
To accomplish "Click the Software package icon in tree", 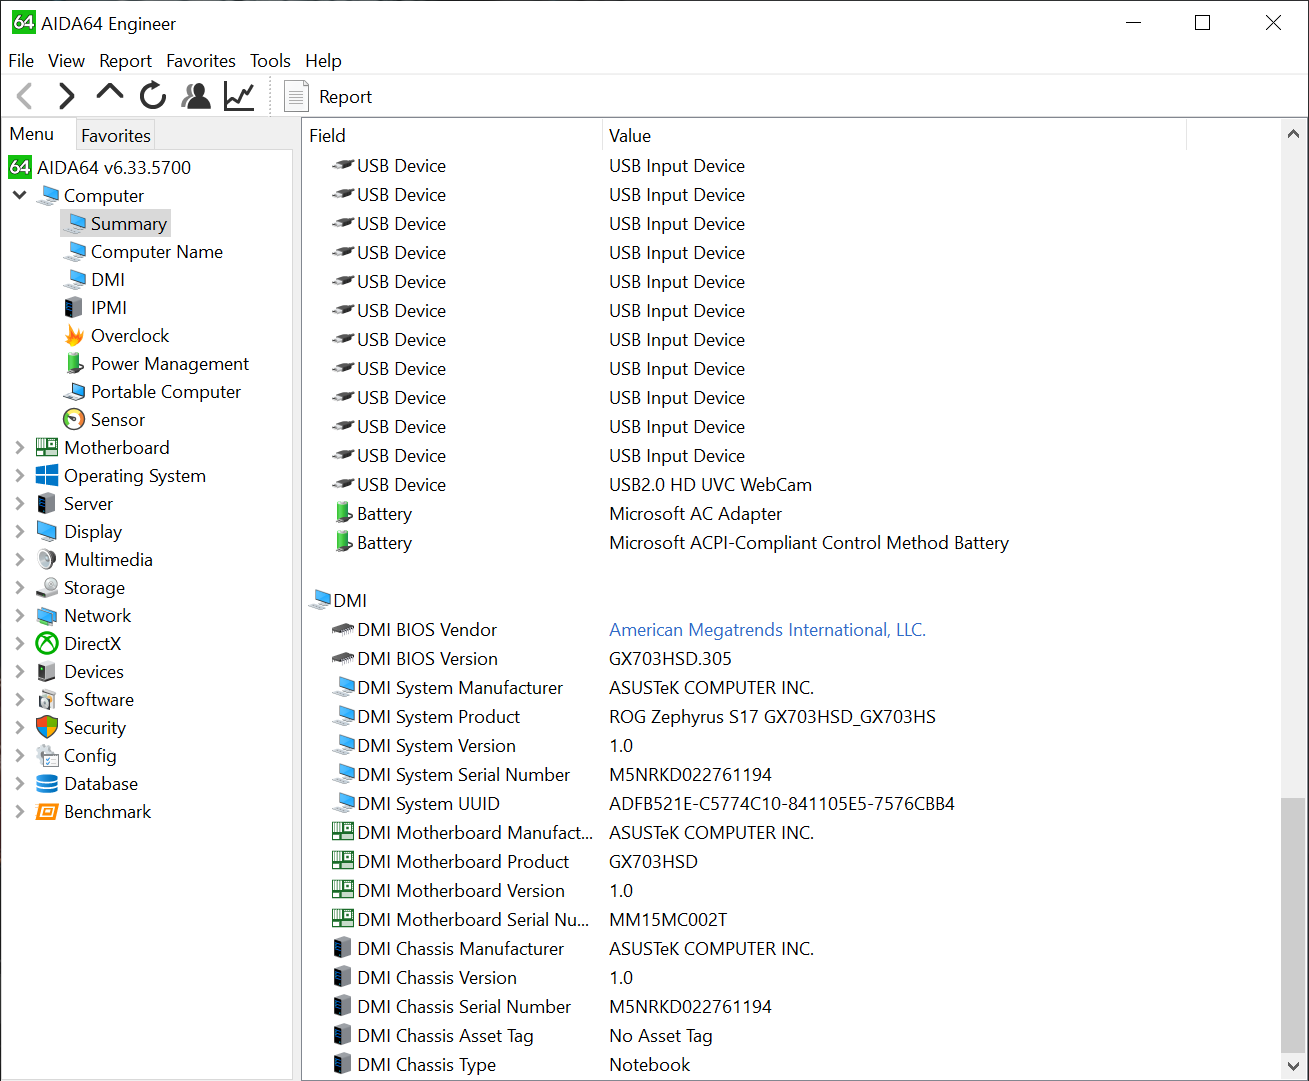I will point(47,699).
